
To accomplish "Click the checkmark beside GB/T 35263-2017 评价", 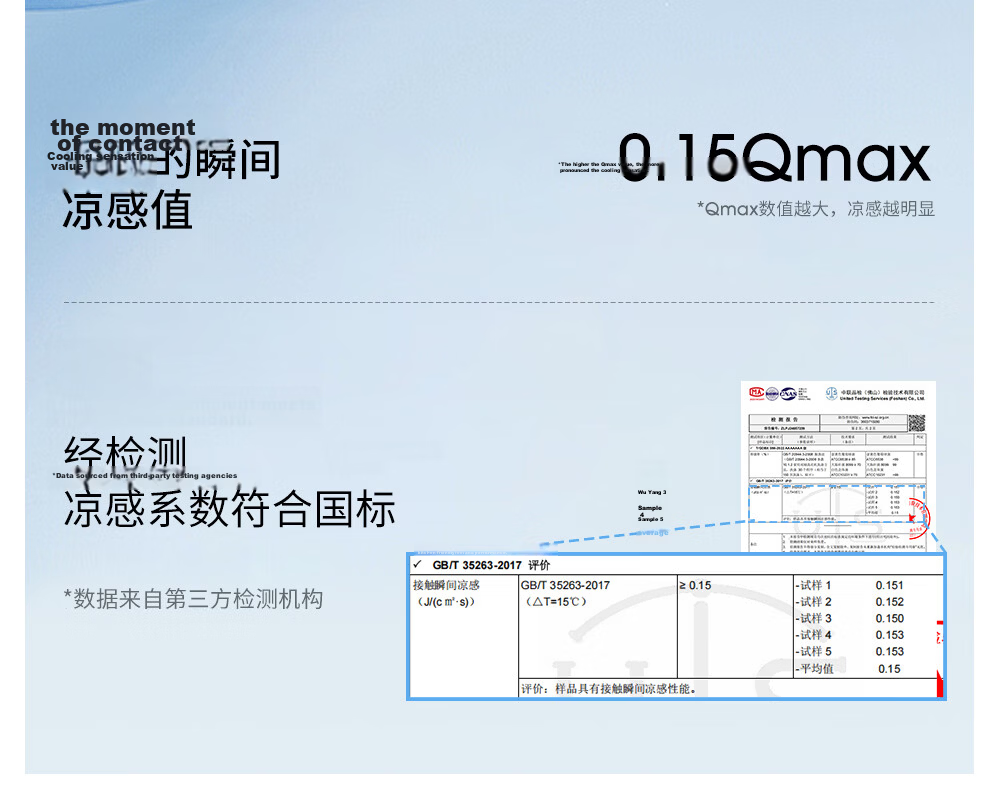I will (x=418, y=564).
